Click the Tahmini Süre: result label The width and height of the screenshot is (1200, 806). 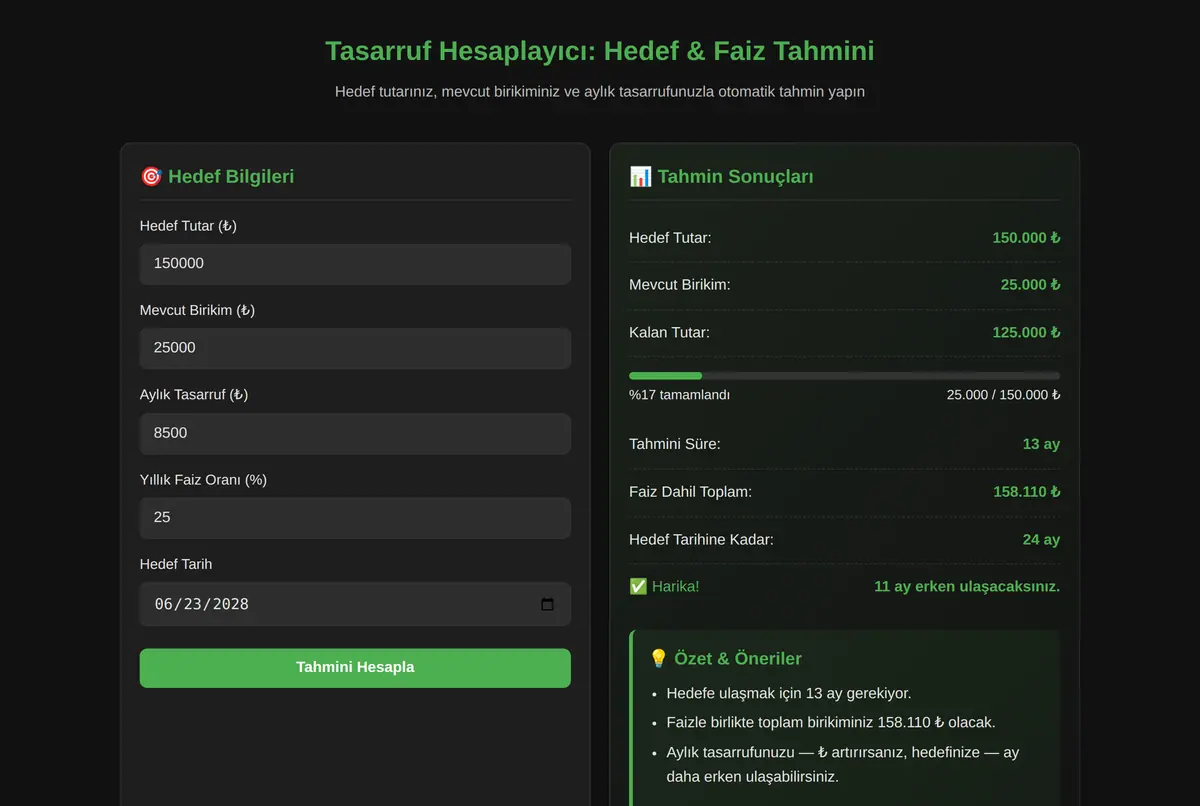[x=674, y=444]
